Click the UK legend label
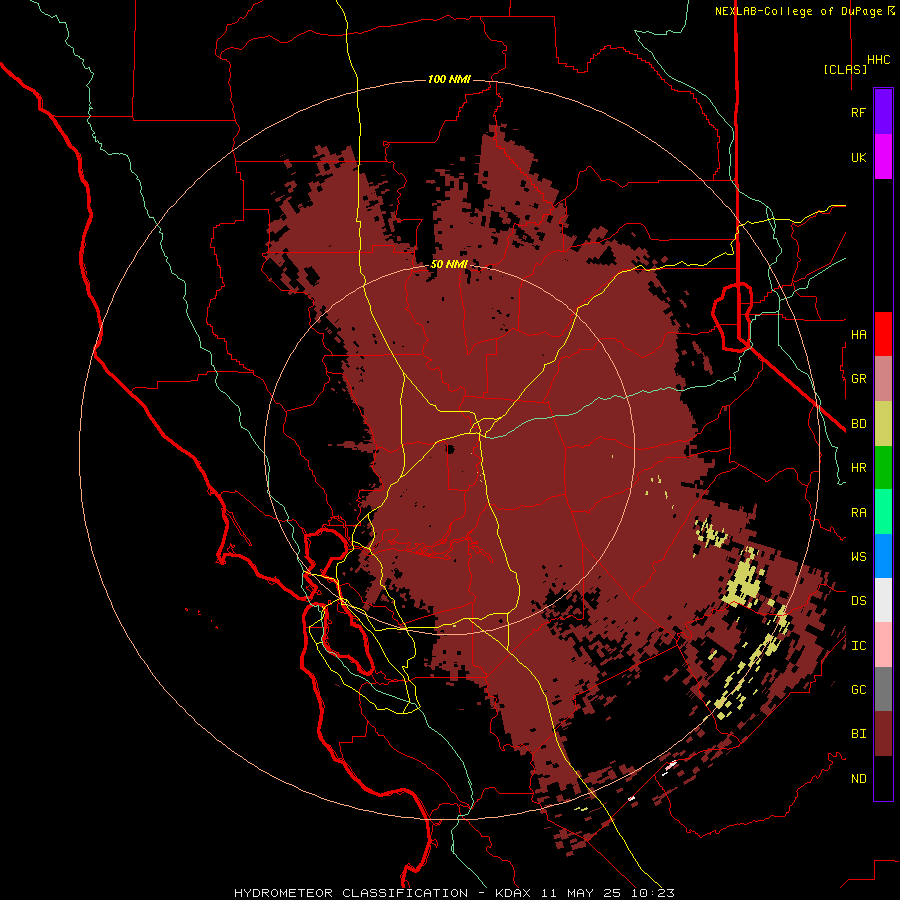Viewport: 900px width, 900px height. point(859,157)
